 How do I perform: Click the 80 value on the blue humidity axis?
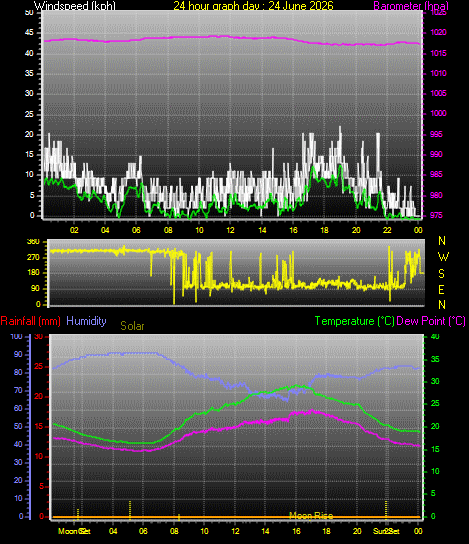click(18, 373)
